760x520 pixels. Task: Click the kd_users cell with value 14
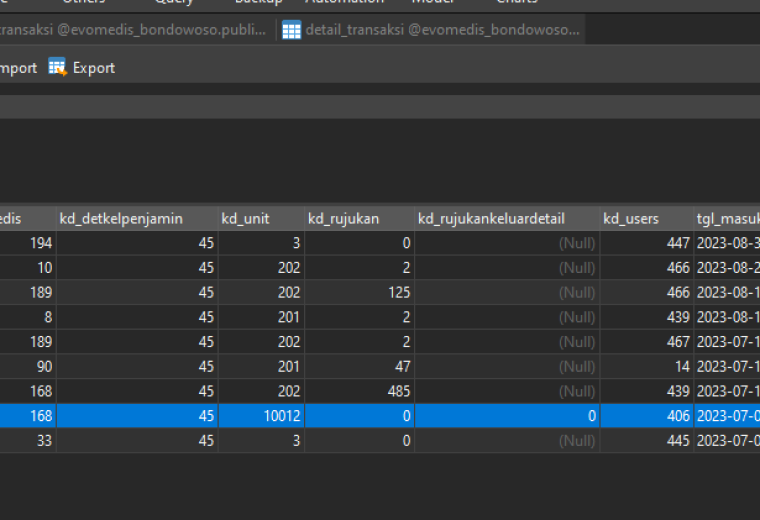click(x=647, y=366)
